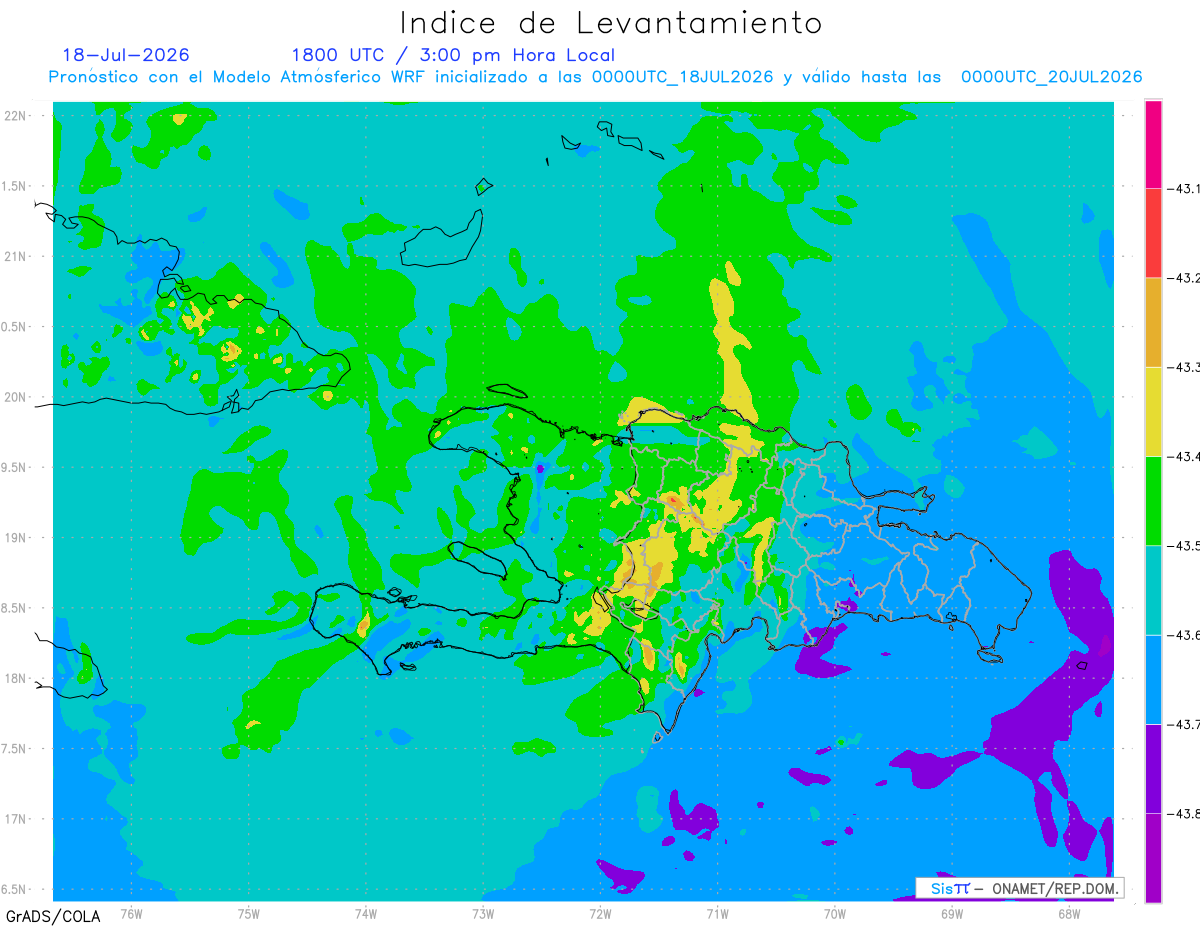Click the 74W longitude label
1200x927 pixels.
click(x=365, y=913)
